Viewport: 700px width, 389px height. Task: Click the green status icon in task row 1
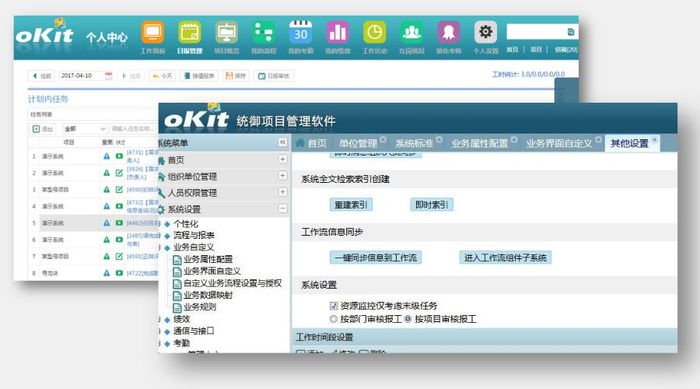[x=119, y=156]
